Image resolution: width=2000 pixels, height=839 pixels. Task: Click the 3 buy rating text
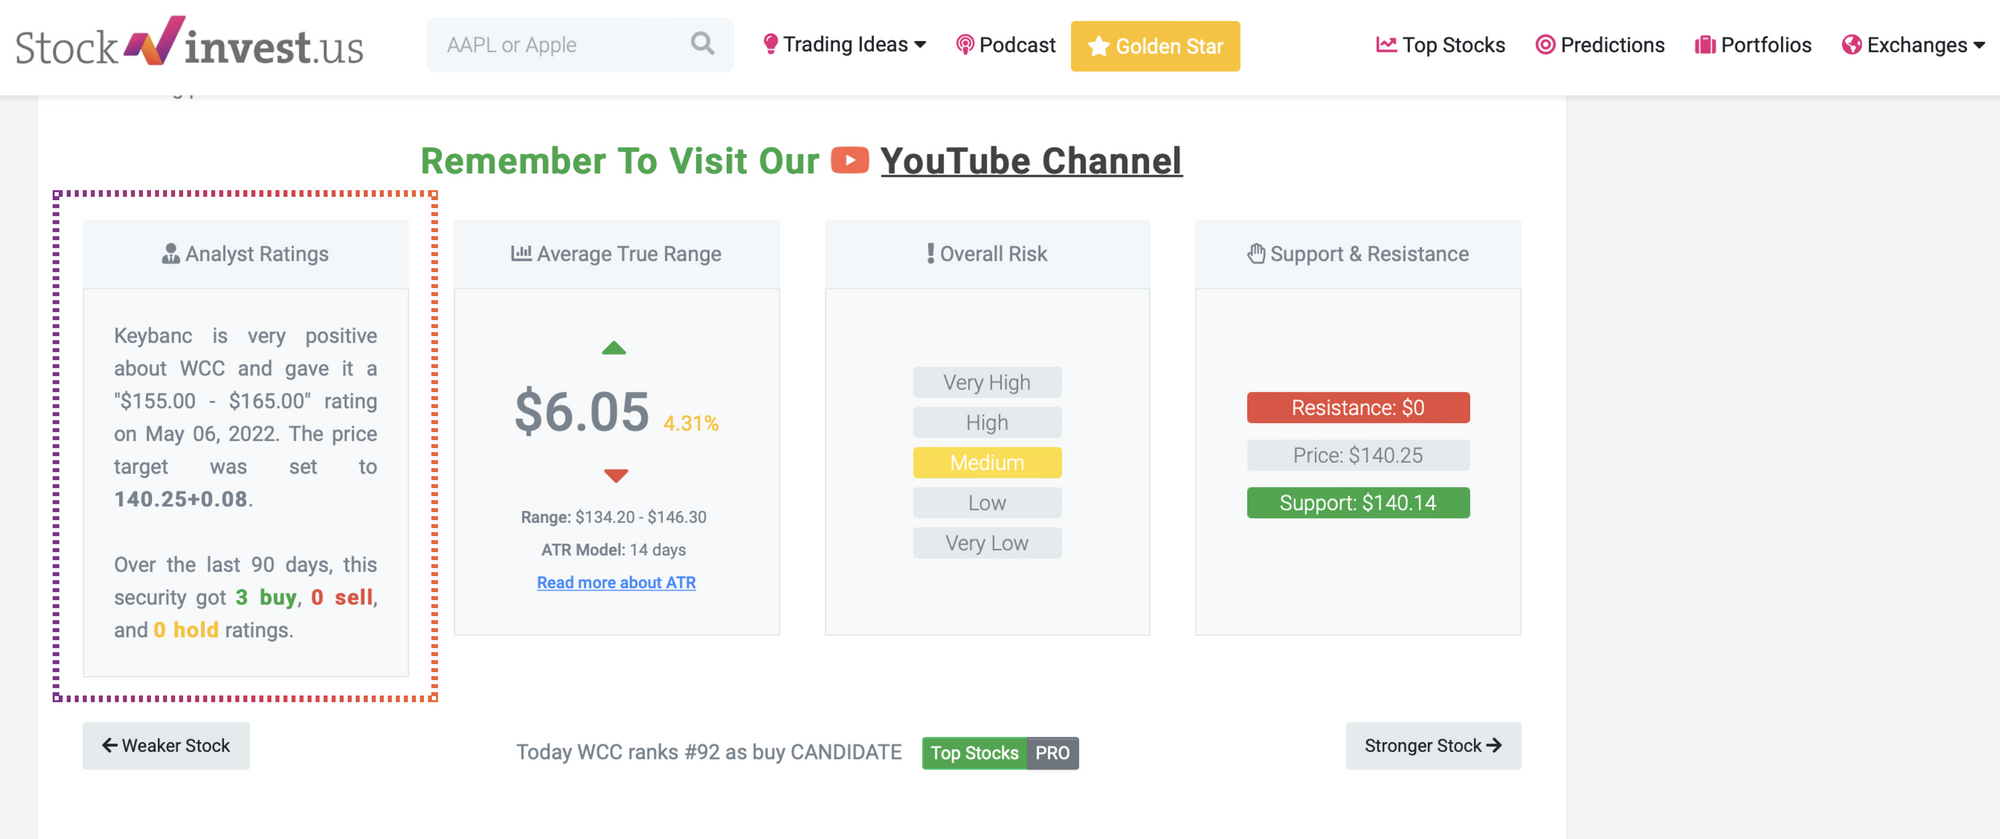[266, 598]
